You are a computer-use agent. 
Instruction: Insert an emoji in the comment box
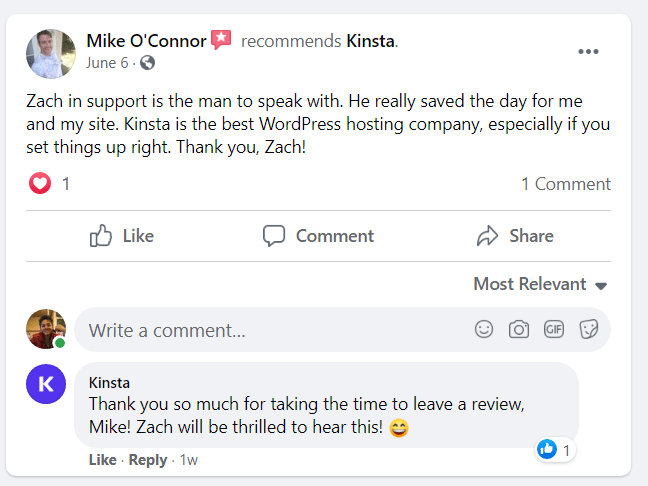pyautogui.click(x=484, y=329)
